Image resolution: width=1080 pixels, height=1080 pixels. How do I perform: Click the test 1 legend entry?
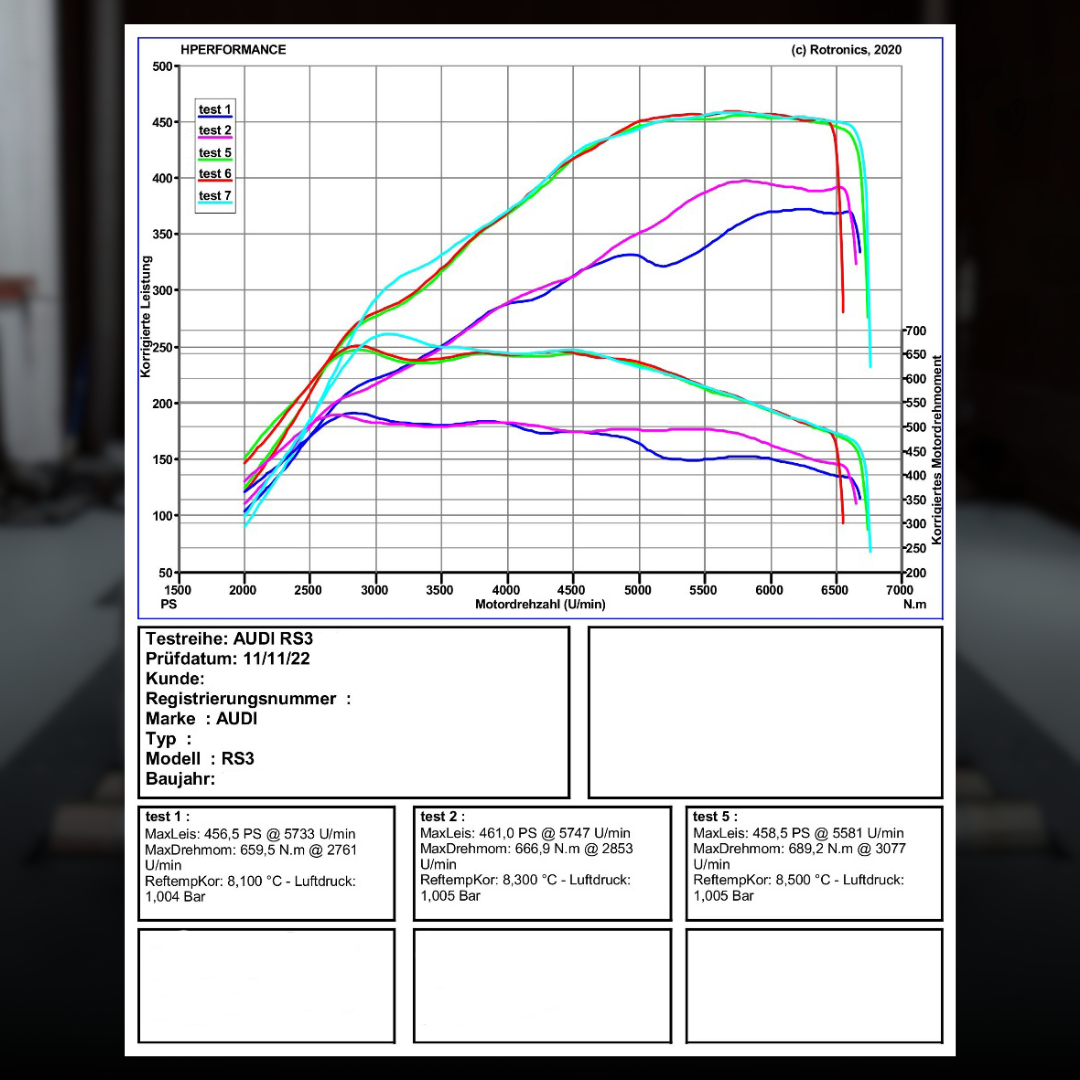(x=215, y=109)
